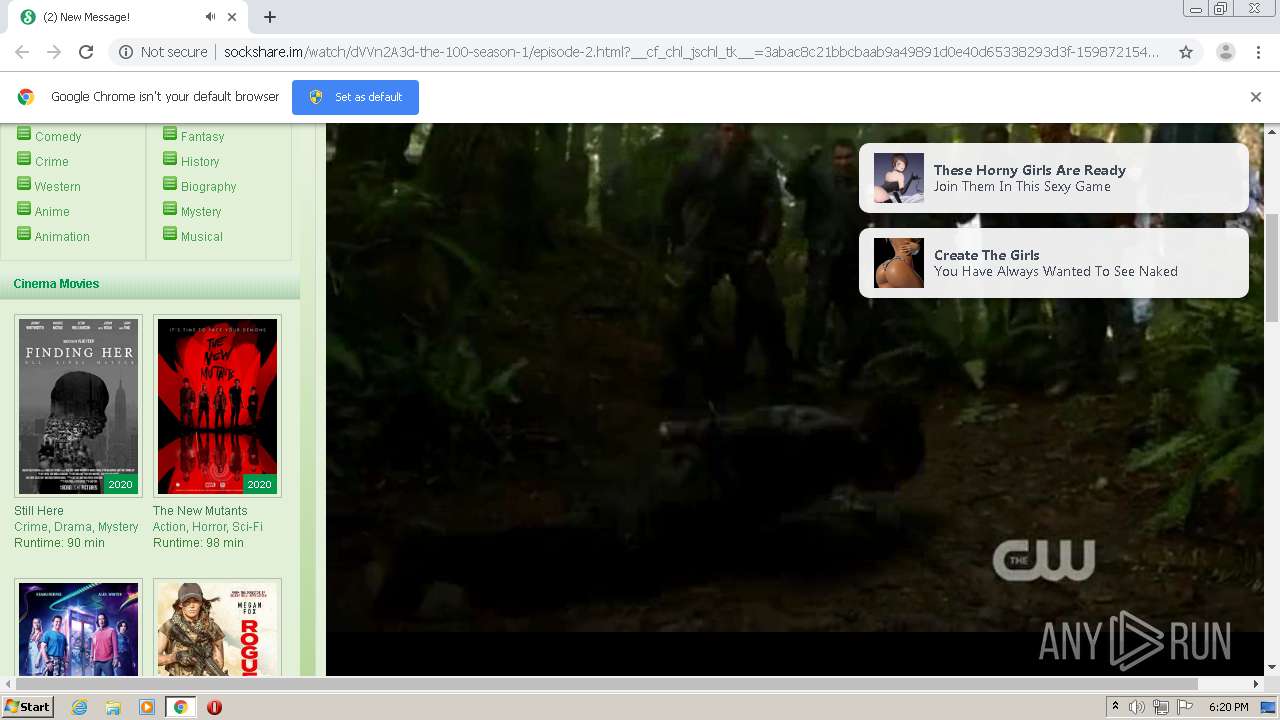Launch Internet Explorer from the taskbar
The height and width of the screenshot is (720, 1280).
click(x=79, y=707)
